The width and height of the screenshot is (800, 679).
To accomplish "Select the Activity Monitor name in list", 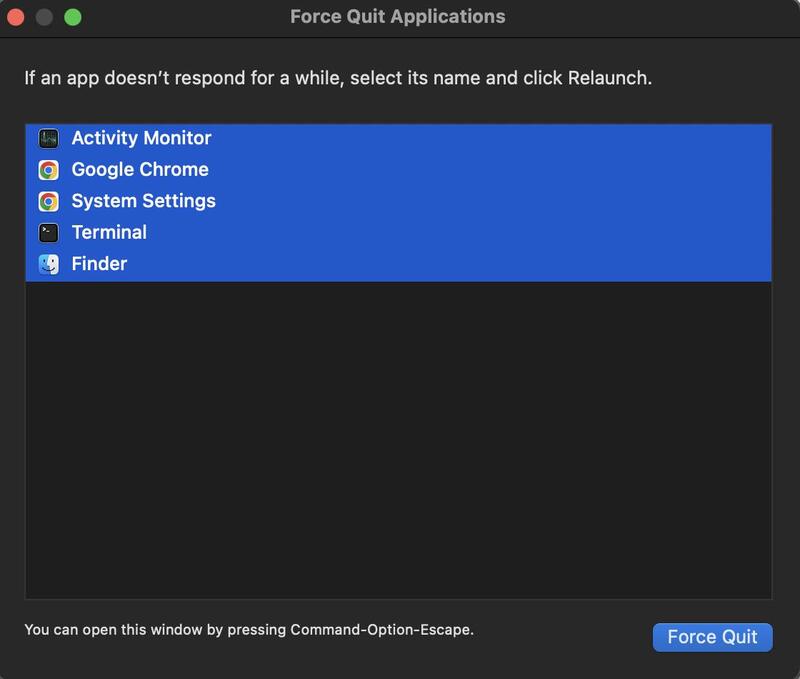I will pos(141,138).
